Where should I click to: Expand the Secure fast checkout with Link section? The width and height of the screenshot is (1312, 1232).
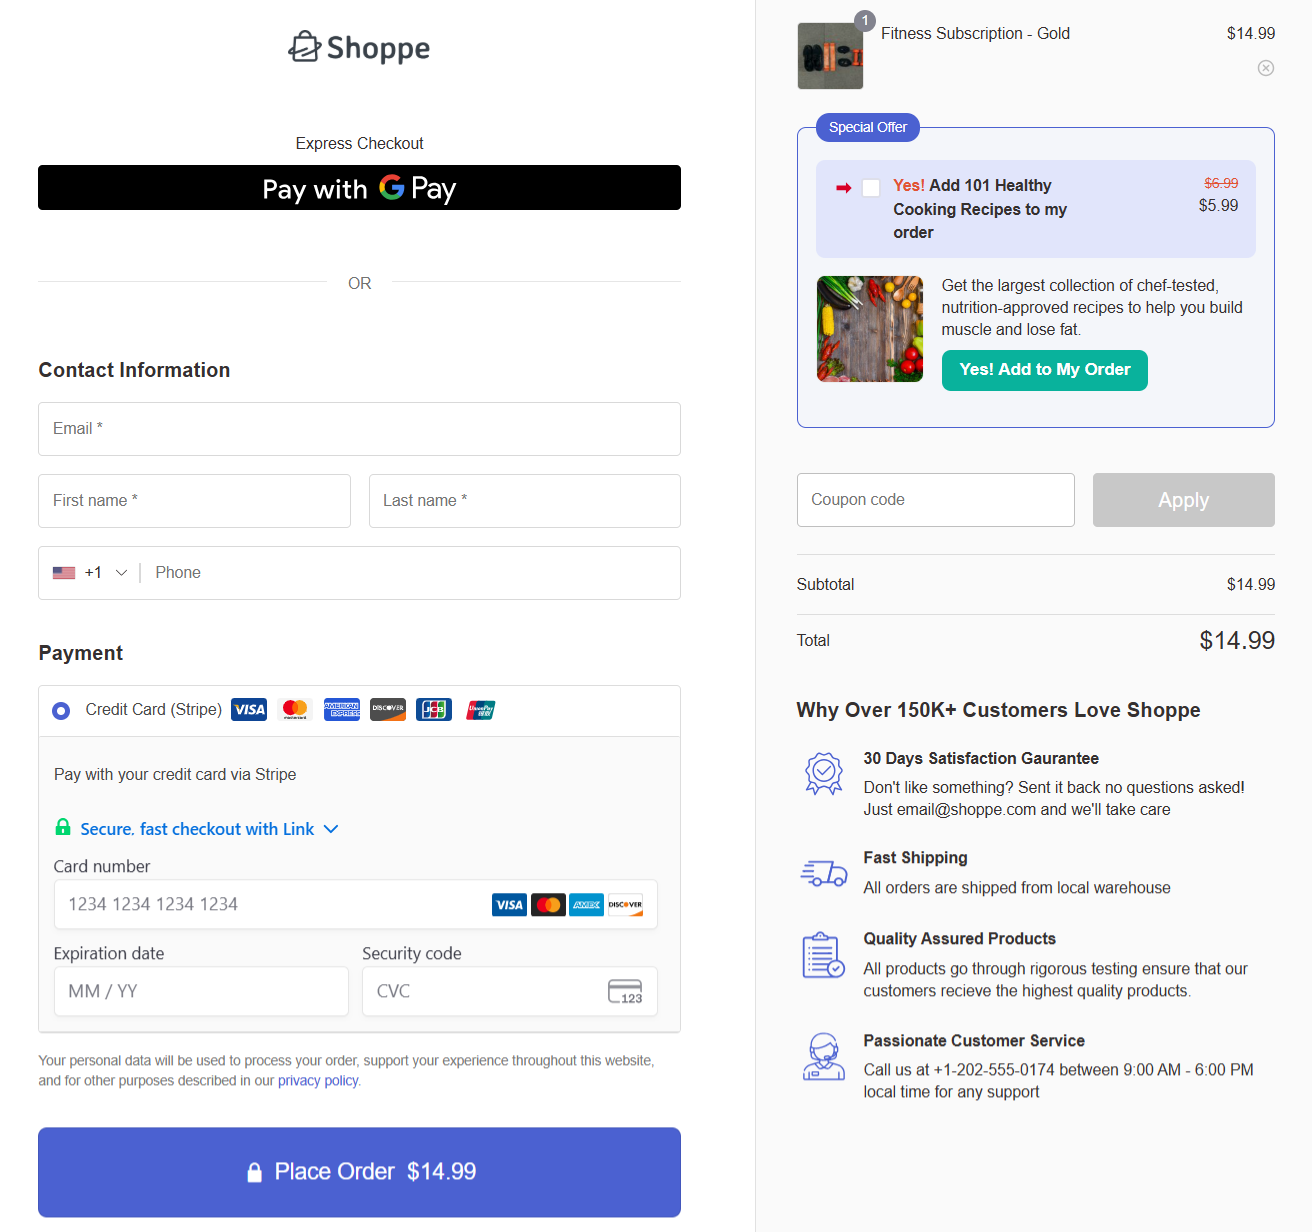pos(333,828)
